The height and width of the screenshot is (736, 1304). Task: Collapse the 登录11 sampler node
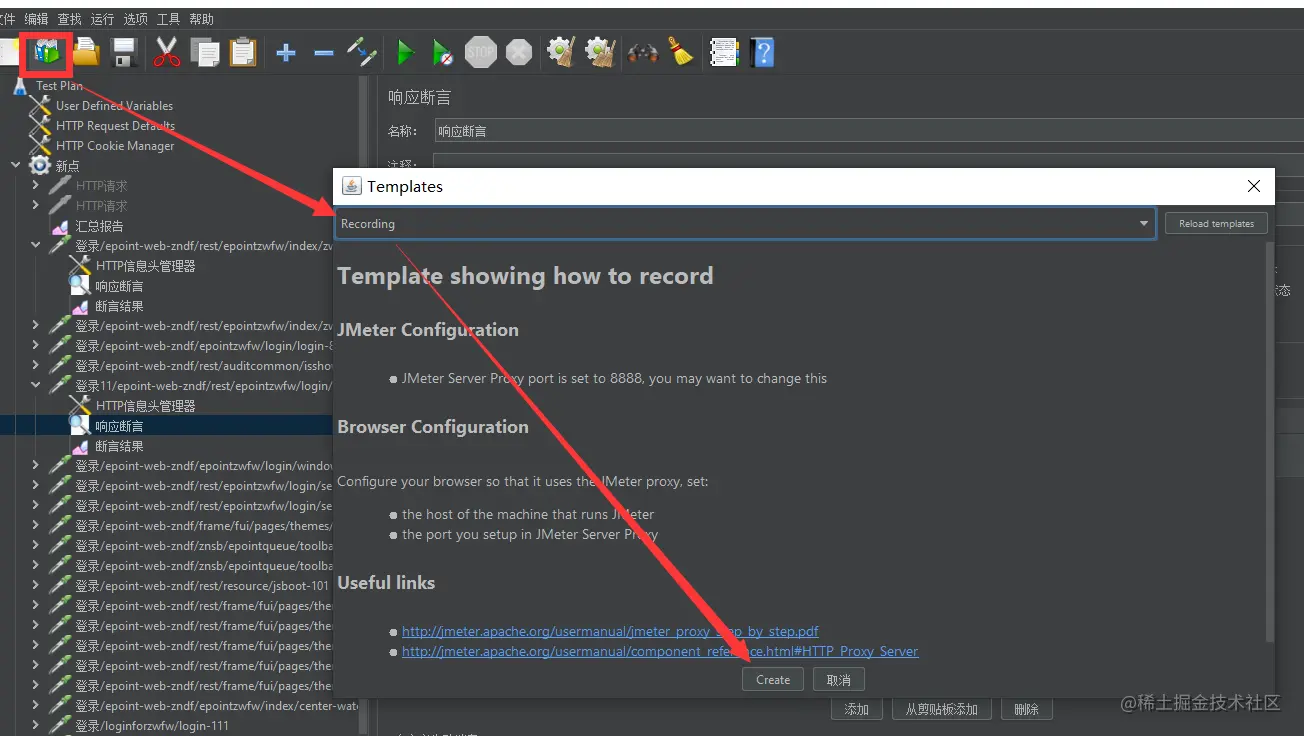36,385
